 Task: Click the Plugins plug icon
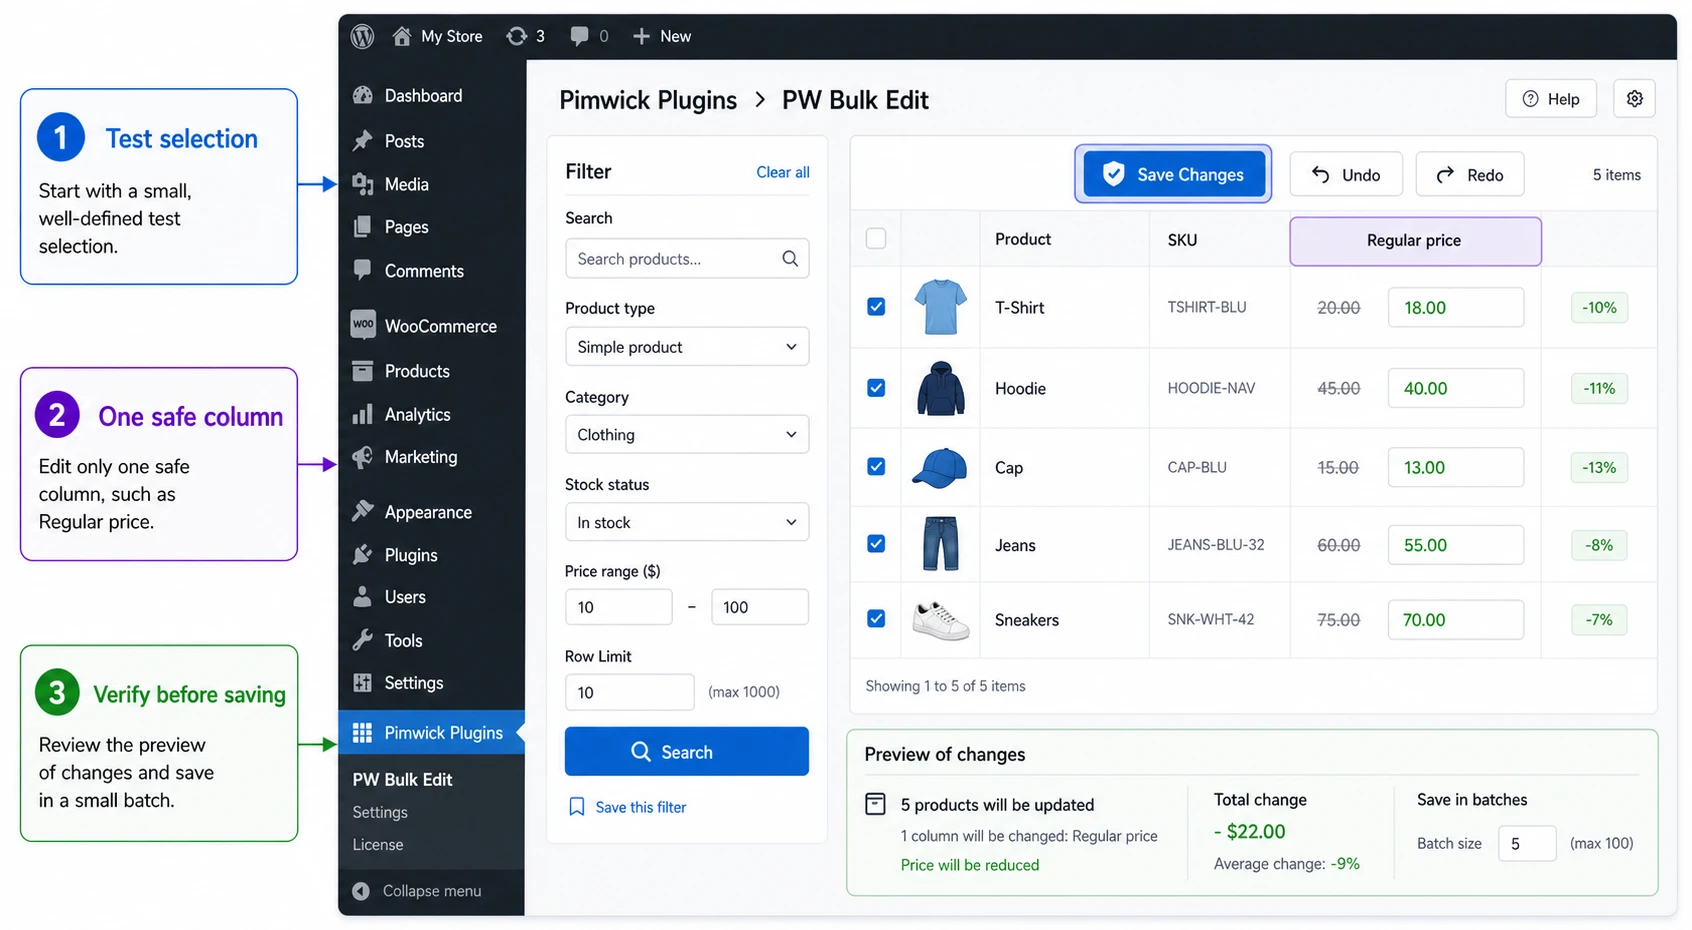click(363, 554)
